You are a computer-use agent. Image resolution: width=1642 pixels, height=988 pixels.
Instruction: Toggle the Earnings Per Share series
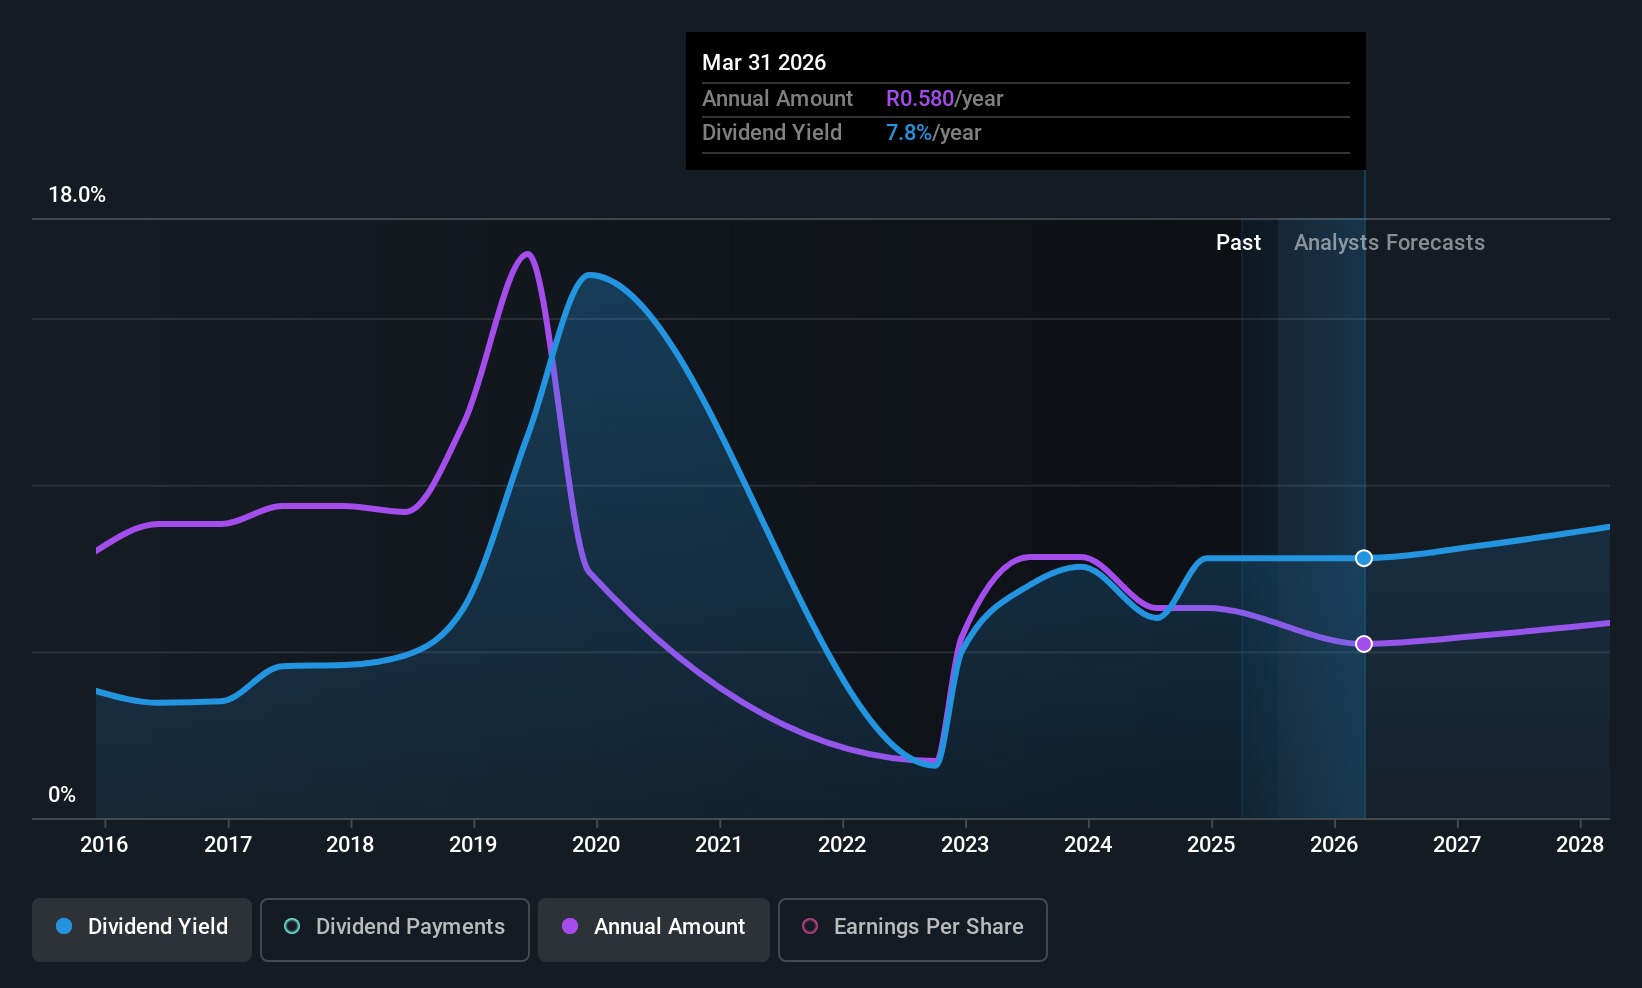[x=913, y=930]
